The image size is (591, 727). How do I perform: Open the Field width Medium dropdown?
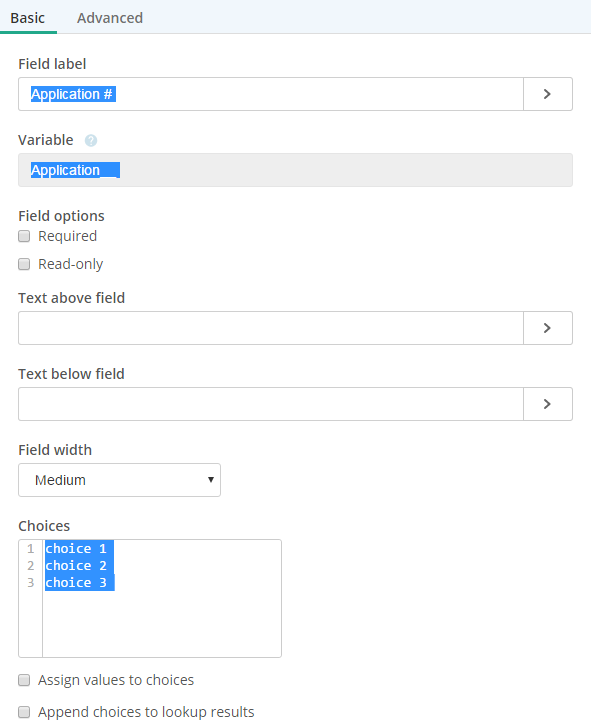click(119, 480)
